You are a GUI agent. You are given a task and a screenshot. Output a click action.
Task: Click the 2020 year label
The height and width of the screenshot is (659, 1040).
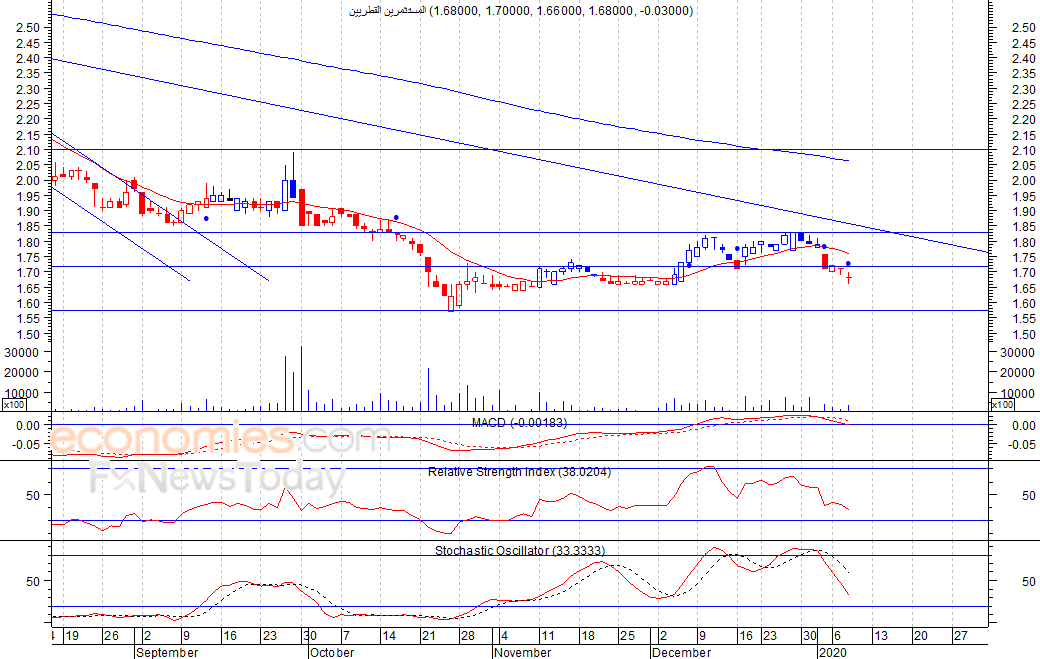point(832,652)
